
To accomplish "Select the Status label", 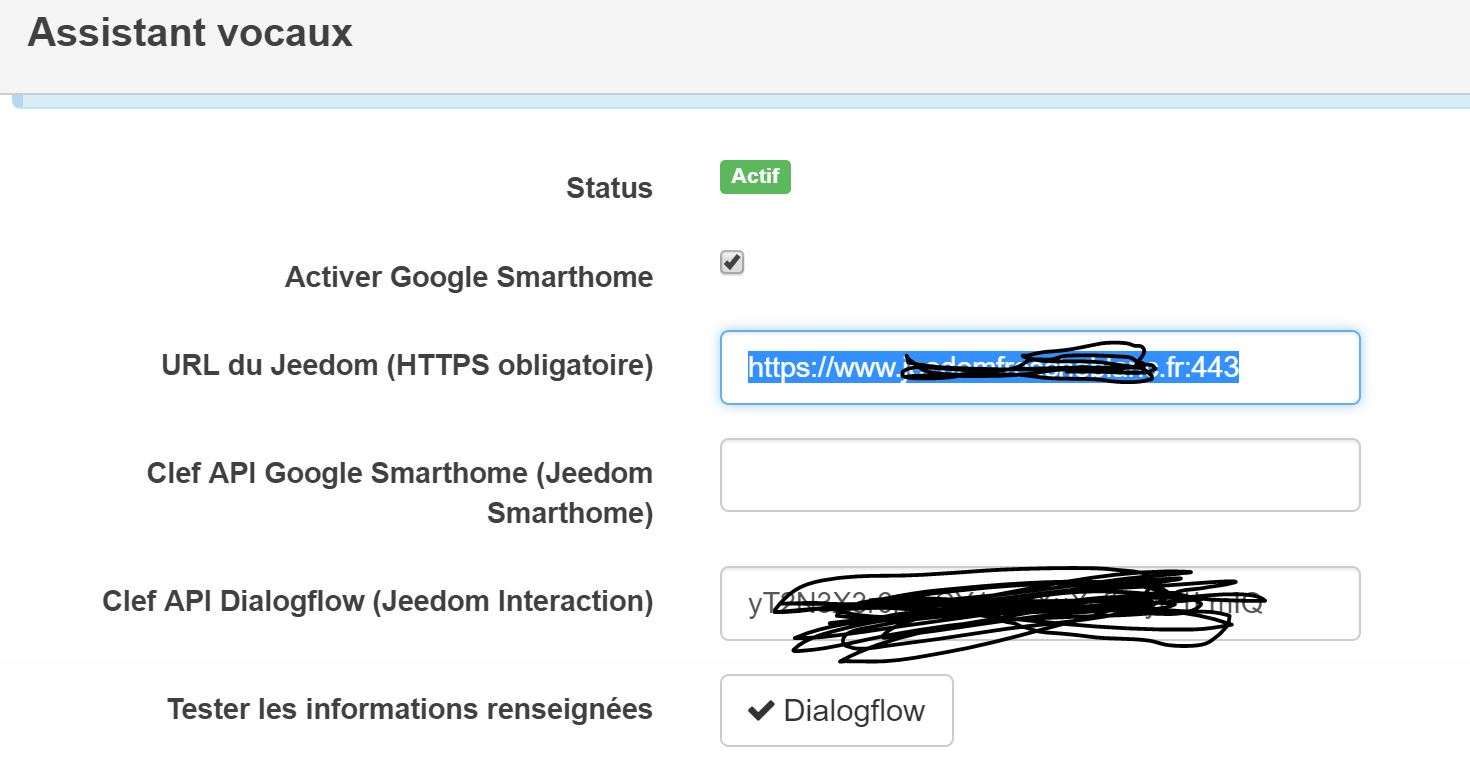I will pos(609,188).
